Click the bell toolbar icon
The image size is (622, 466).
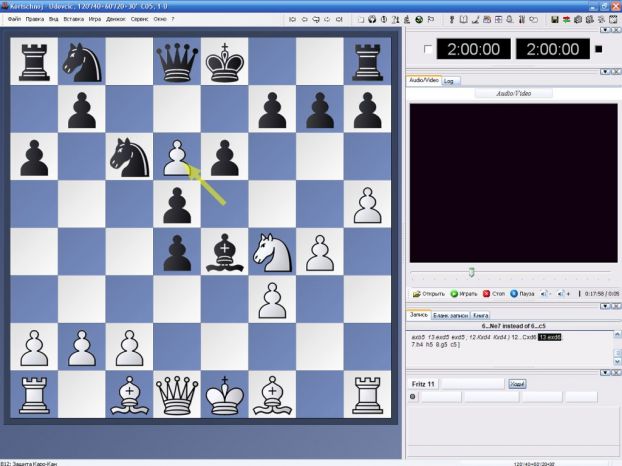click(x=510, y=19)
